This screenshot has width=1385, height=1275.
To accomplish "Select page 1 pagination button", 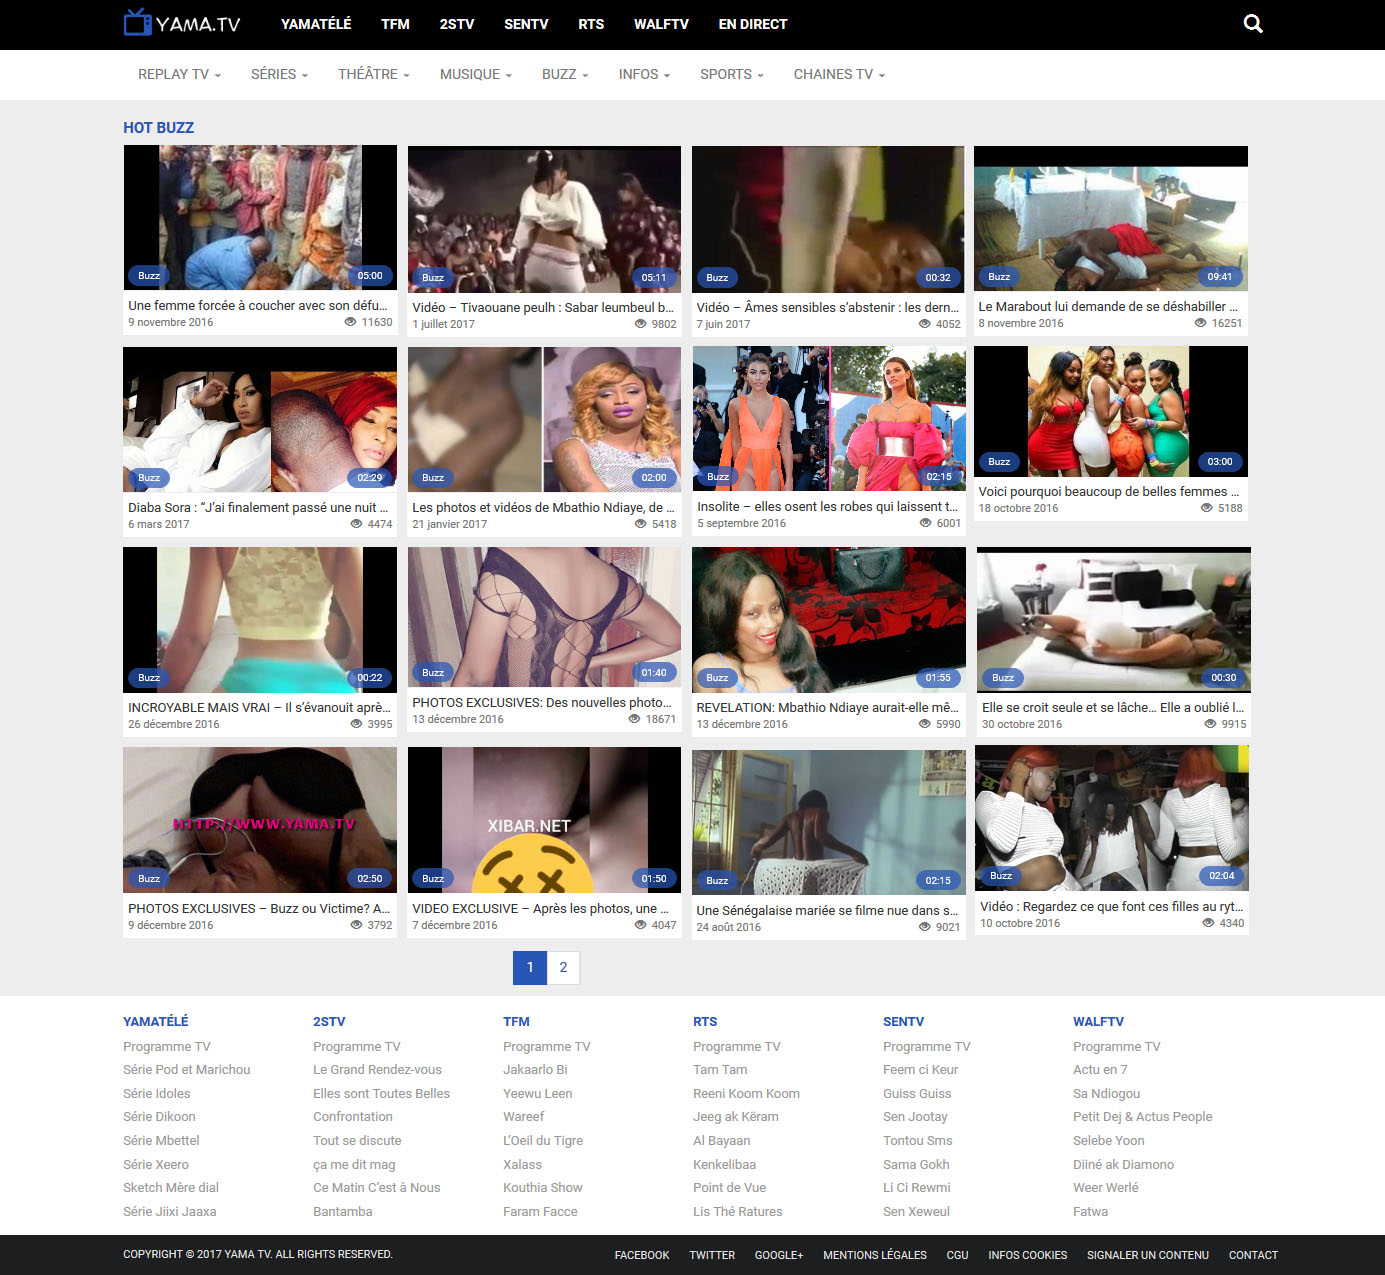I will pos(530,967).
